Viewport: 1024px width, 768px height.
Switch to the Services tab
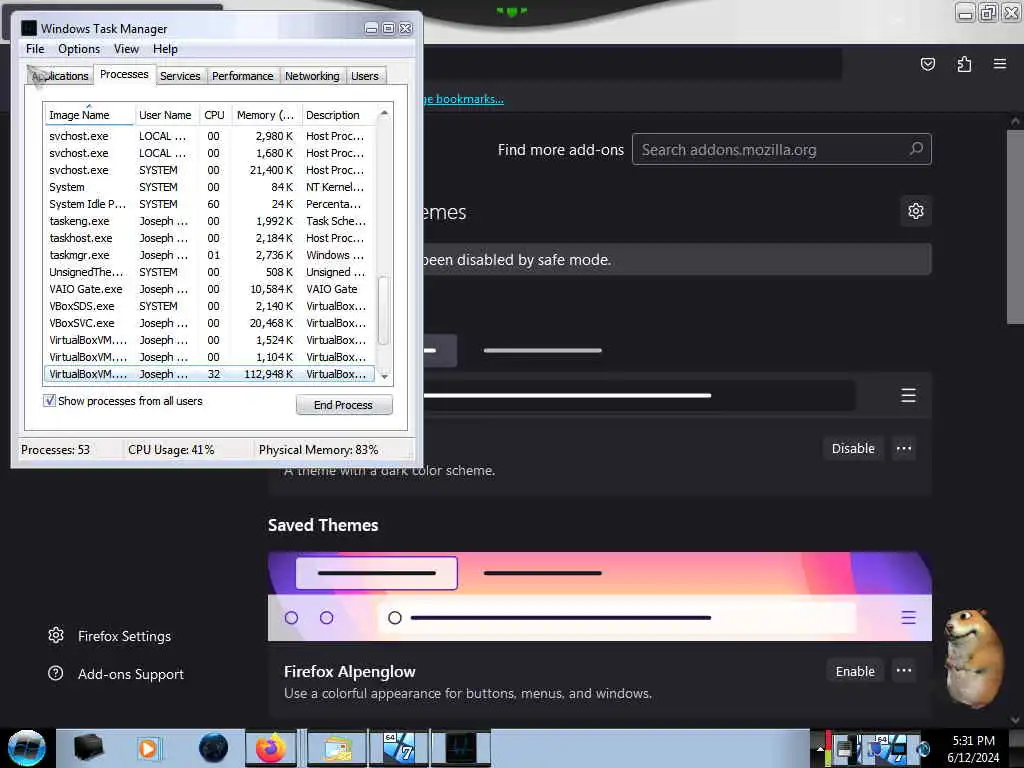[x=180, y=76]
